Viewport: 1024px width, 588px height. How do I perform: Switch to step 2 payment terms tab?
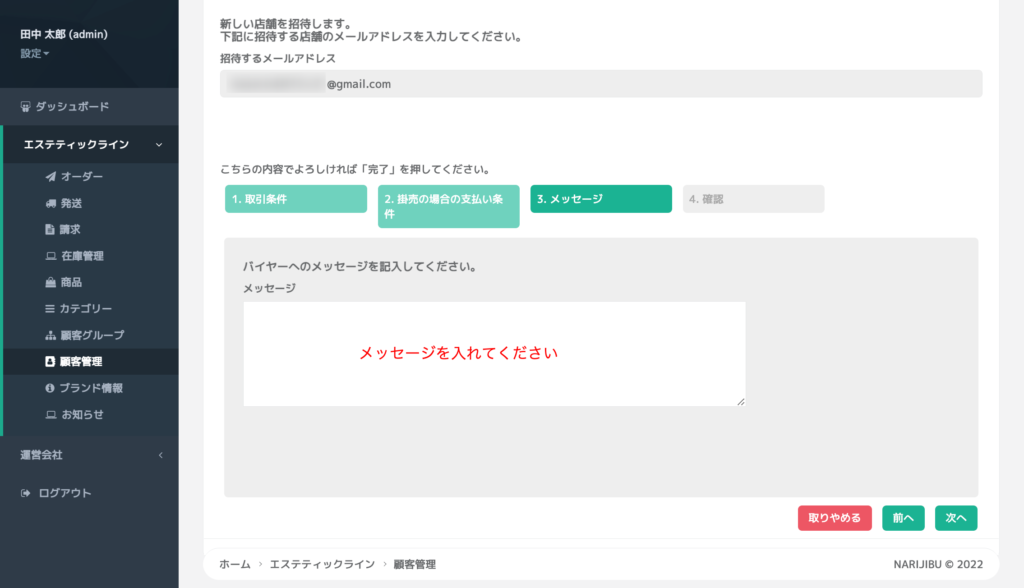point(448,206)
